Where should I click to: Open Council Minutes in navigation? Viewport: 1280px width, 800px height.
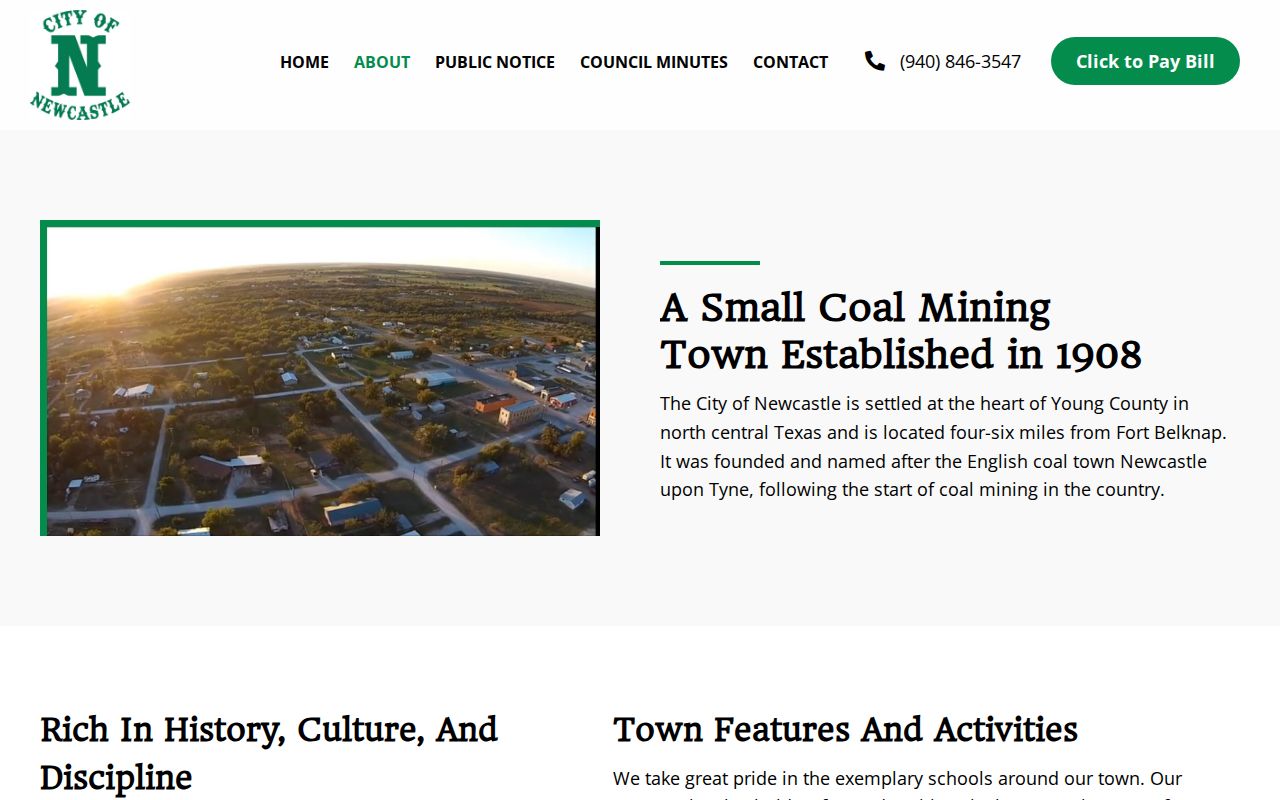654,62
